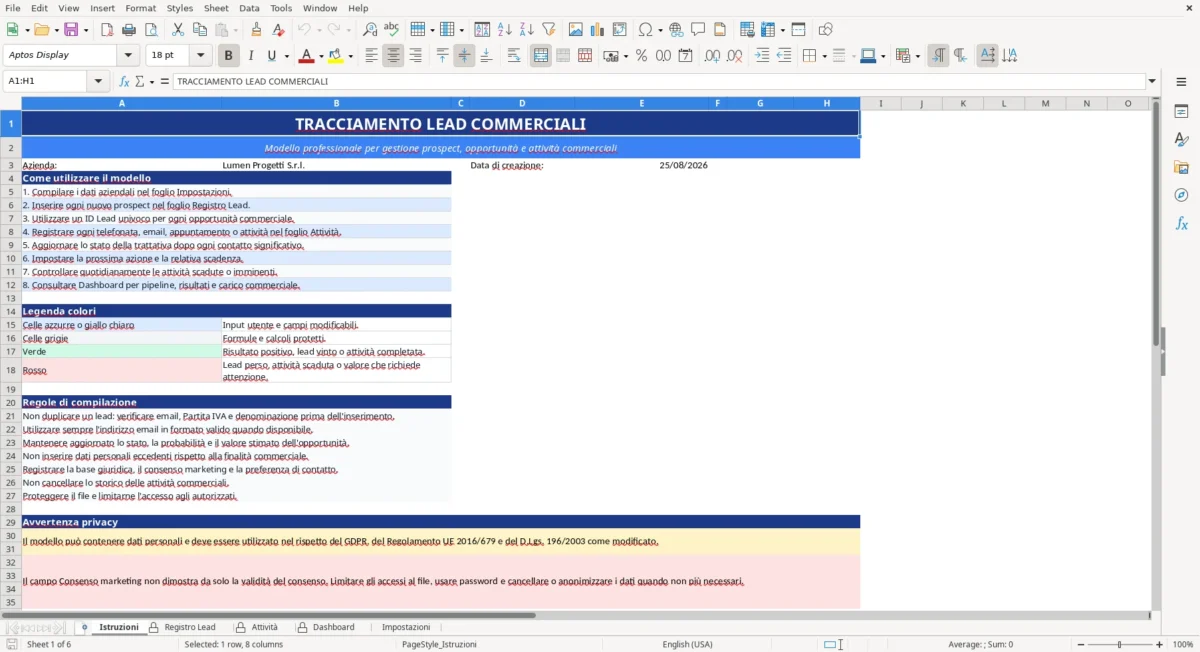Open the font size dropdown
The image size is (1200, 652).
click(x=201, y=56)
